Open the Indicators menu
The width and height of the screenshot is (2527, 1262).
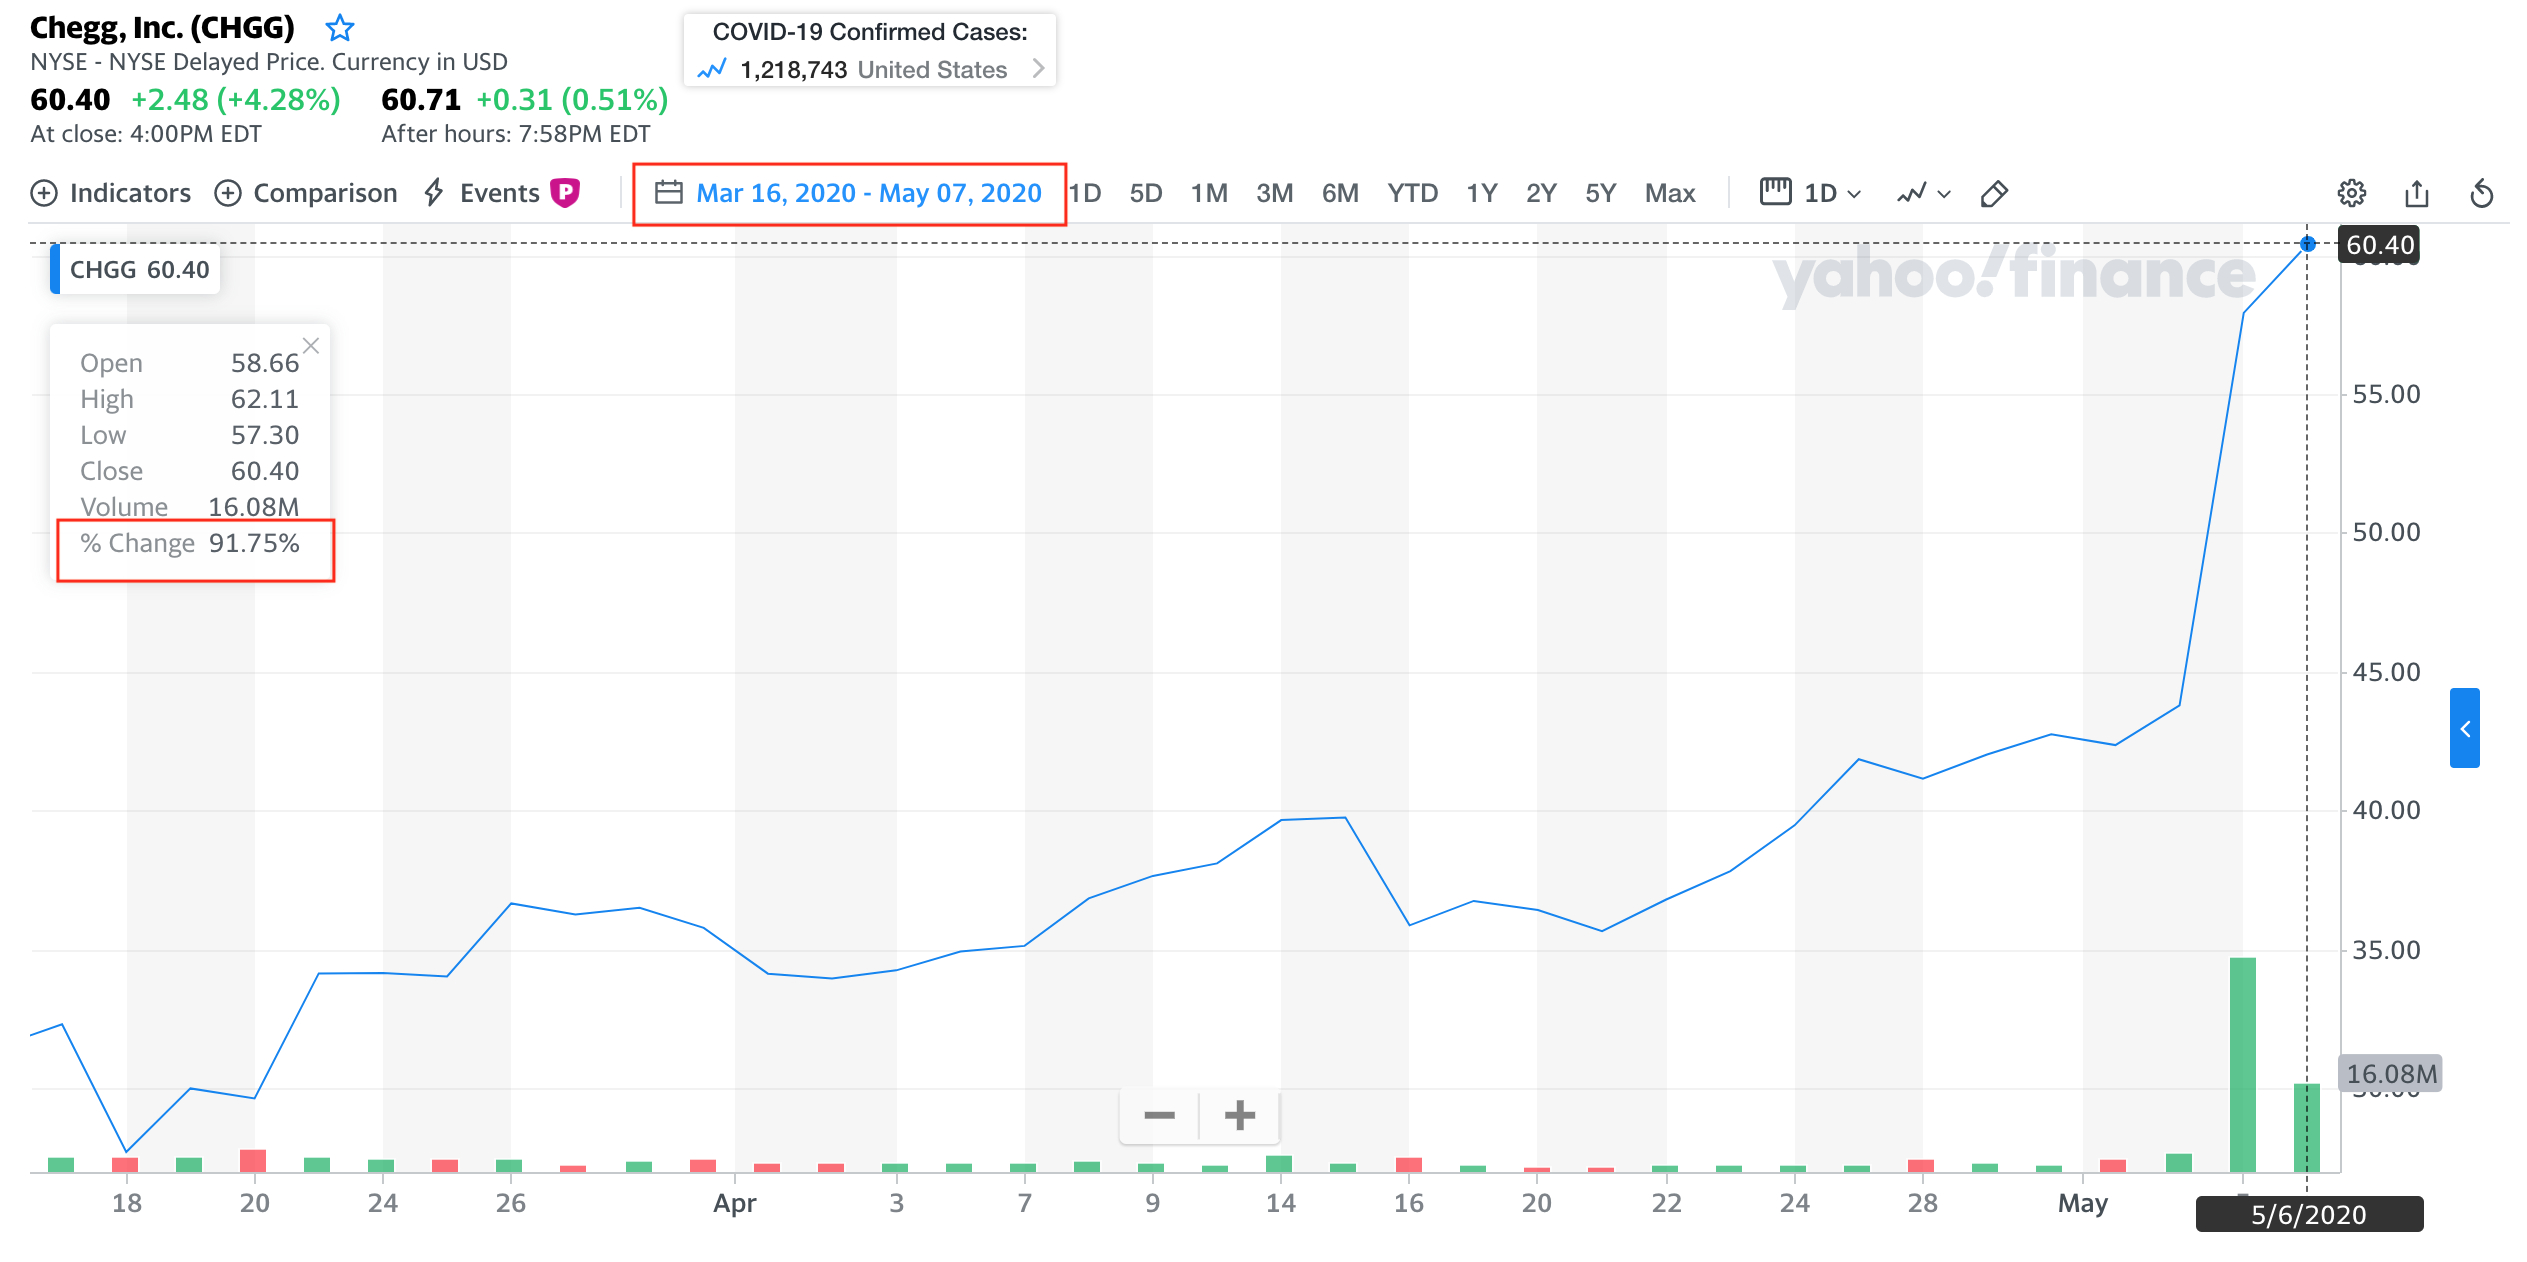point(111,193)
